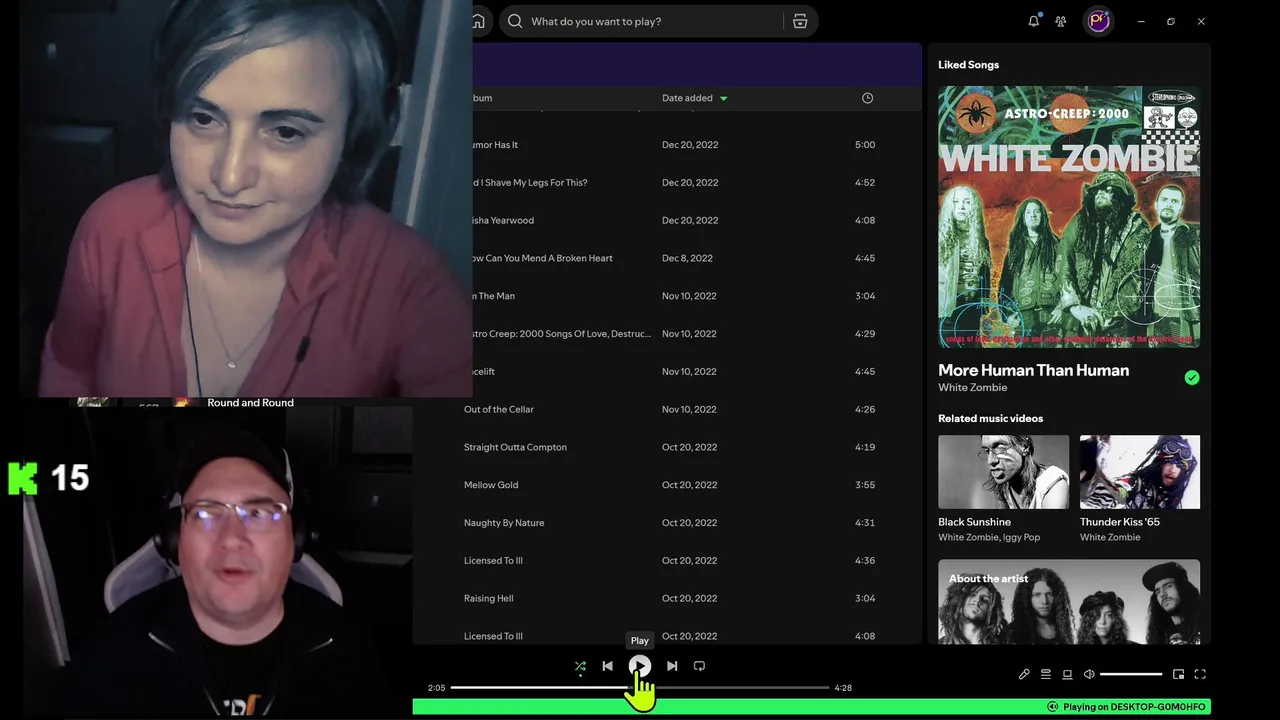Open the Connect to a device icon
Screen dimensions: 1280x720
point(1067,674)
